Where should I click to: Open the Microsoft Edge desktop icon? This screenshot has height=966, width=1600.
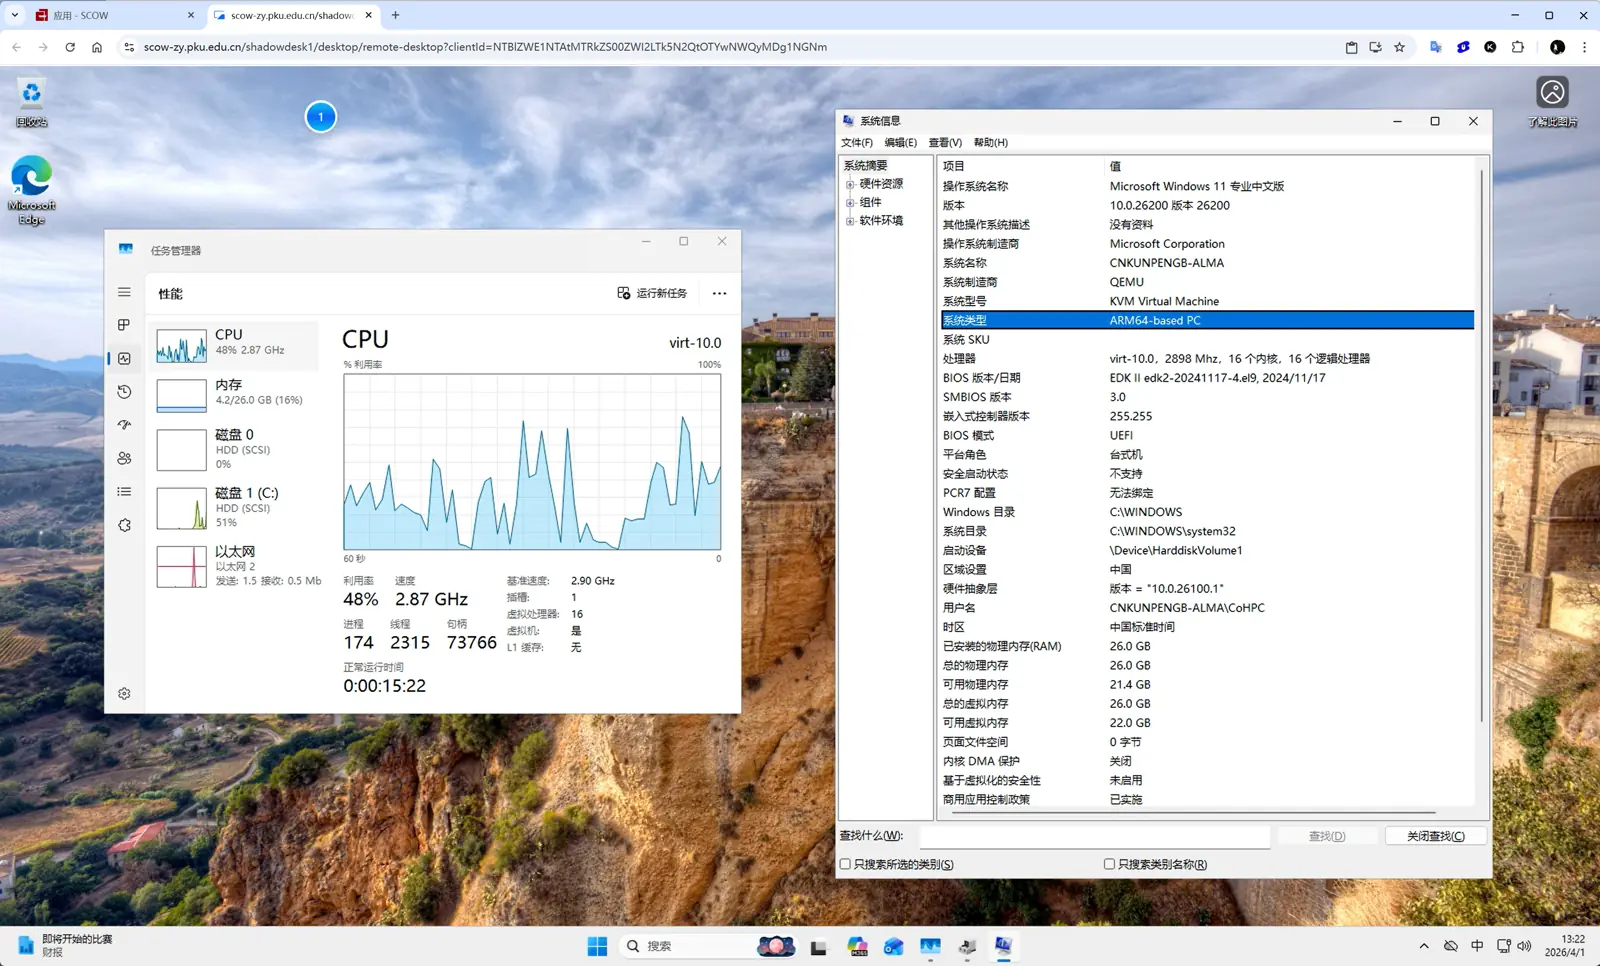click(31, 190)
